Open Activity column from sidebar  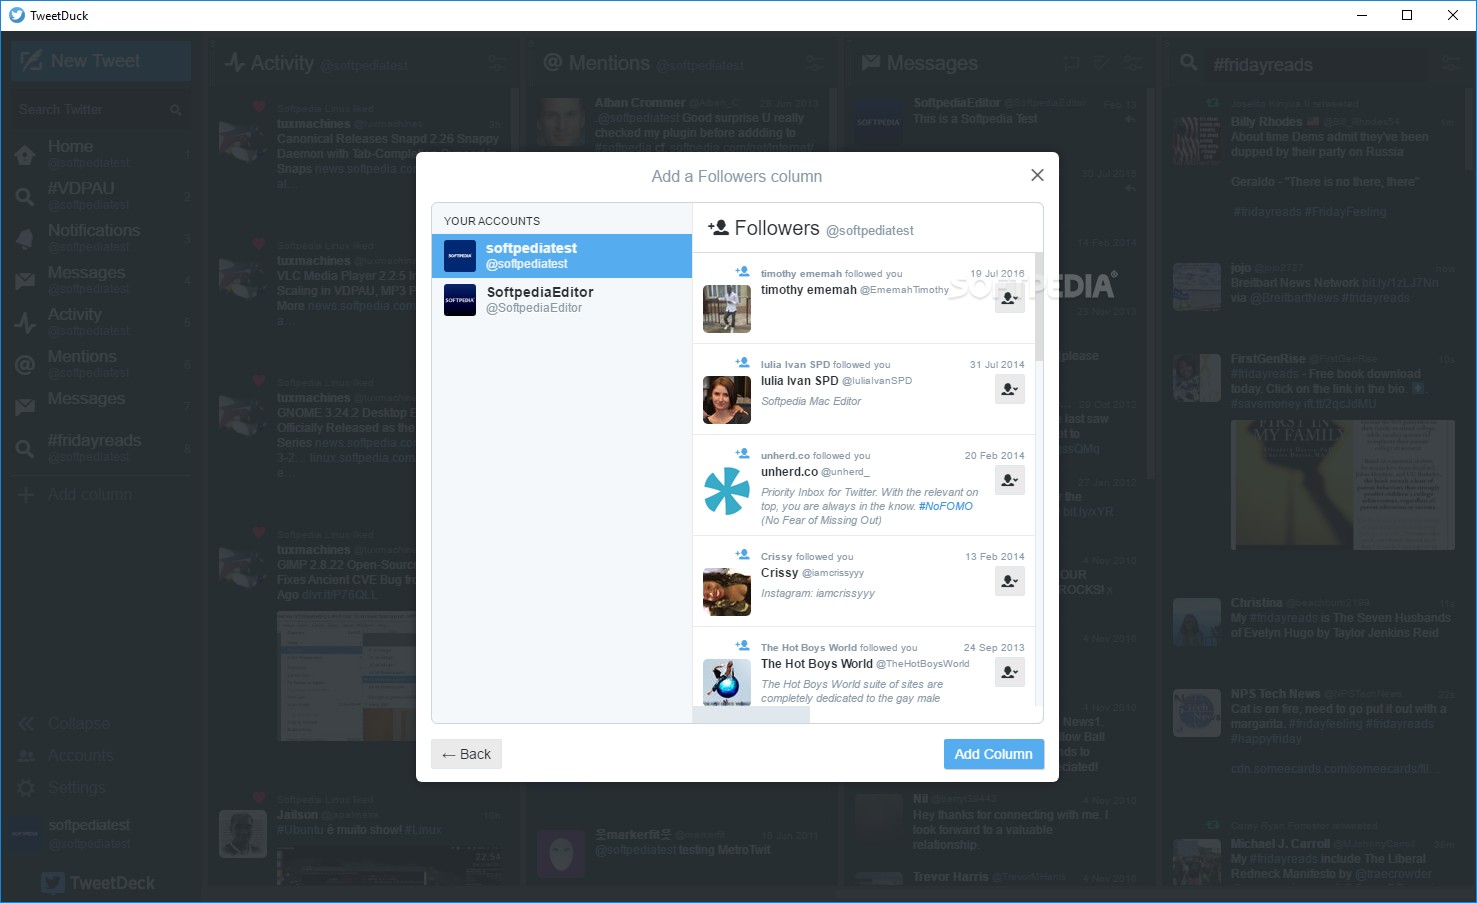pos(100,321)
